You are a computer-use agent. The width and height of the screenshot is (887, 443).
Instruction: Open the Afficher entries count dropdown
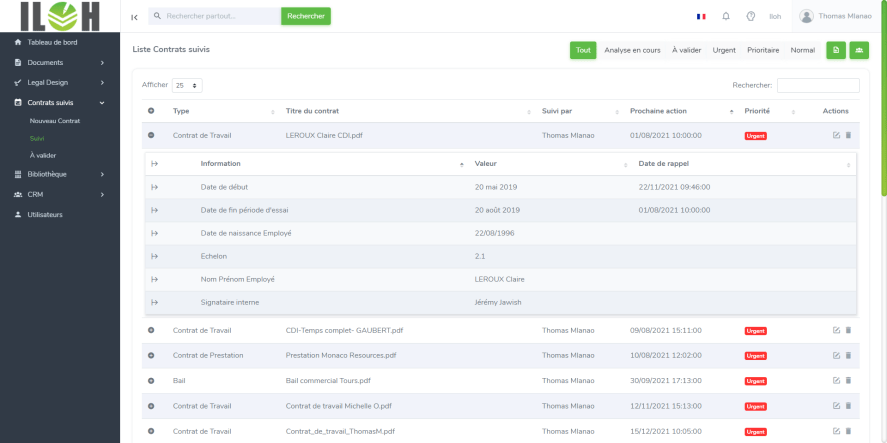[x=187, y=85]
